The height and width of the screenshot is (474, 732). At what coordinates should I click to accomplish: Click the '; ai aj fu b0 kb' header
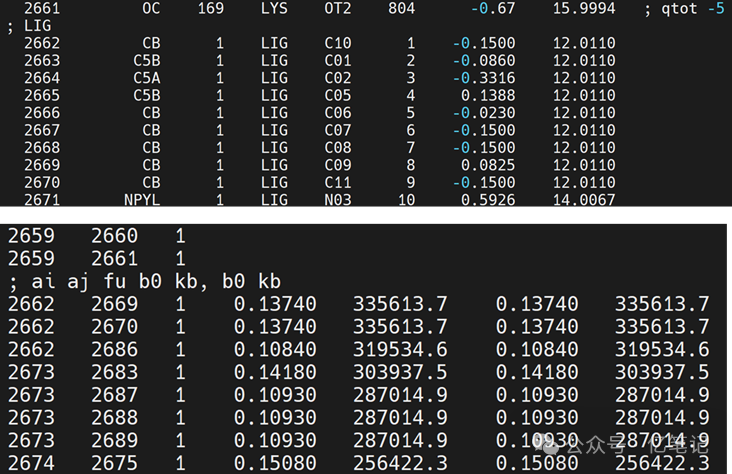144,282
